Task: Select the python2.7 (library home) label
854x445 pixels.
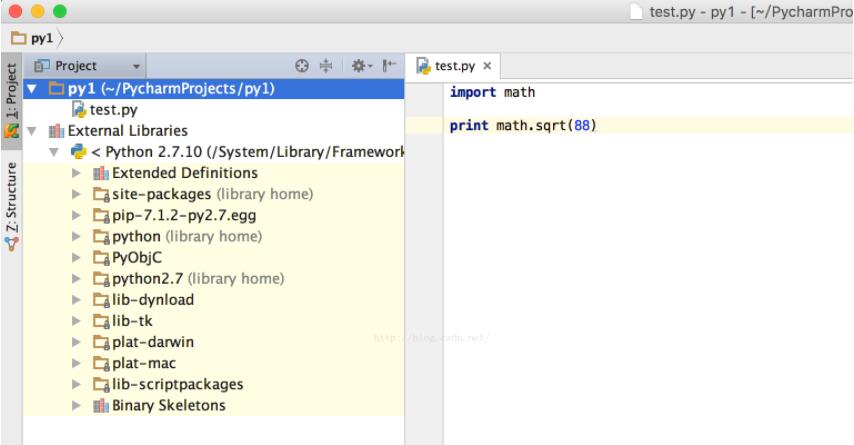Action: point(198,279)
